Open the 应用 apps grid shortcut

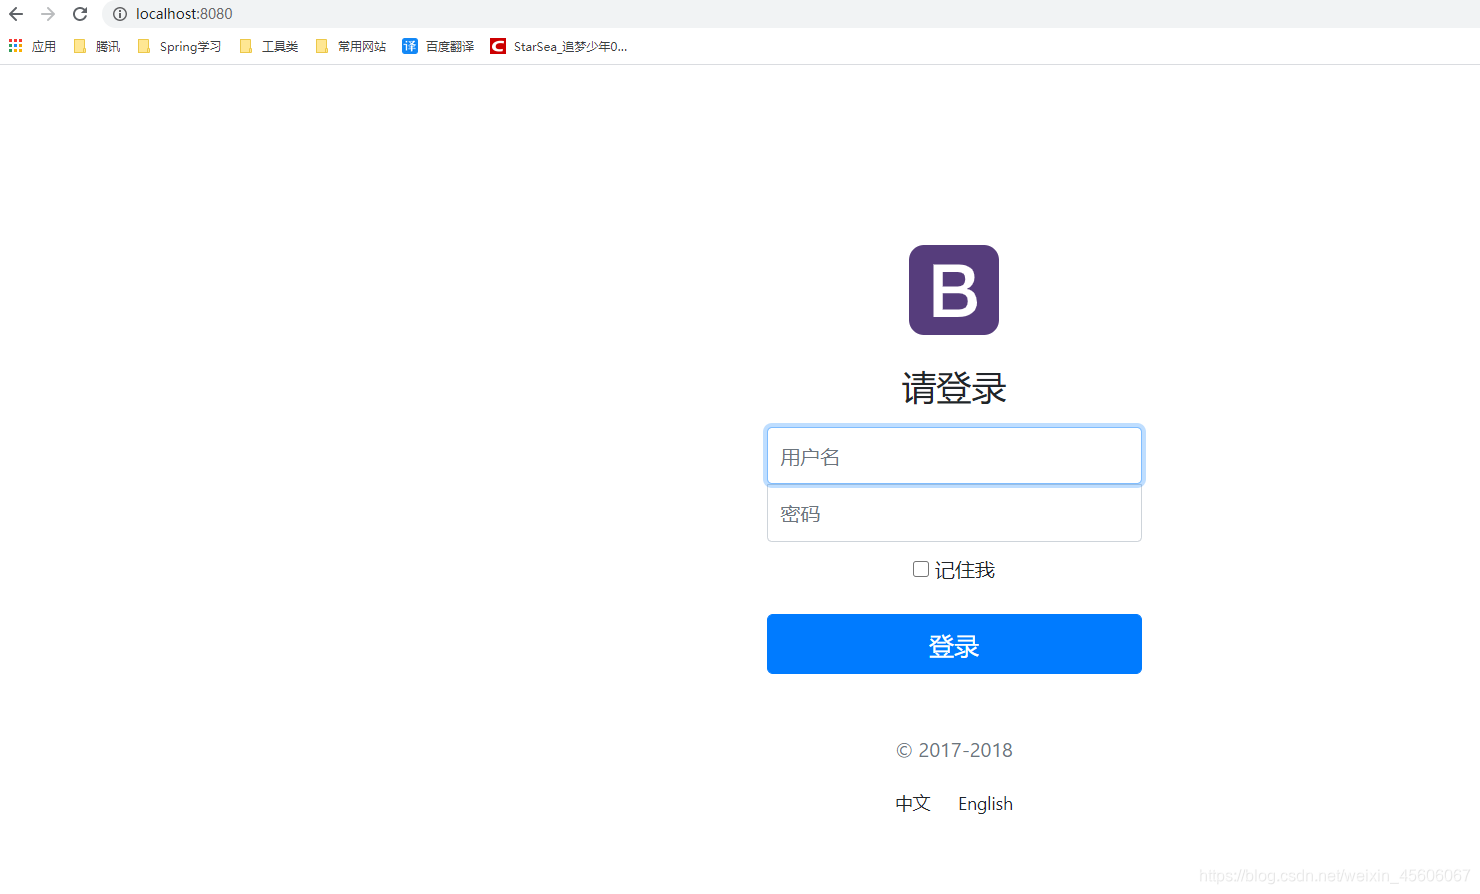pyautogui.click(x=32, y=46)
